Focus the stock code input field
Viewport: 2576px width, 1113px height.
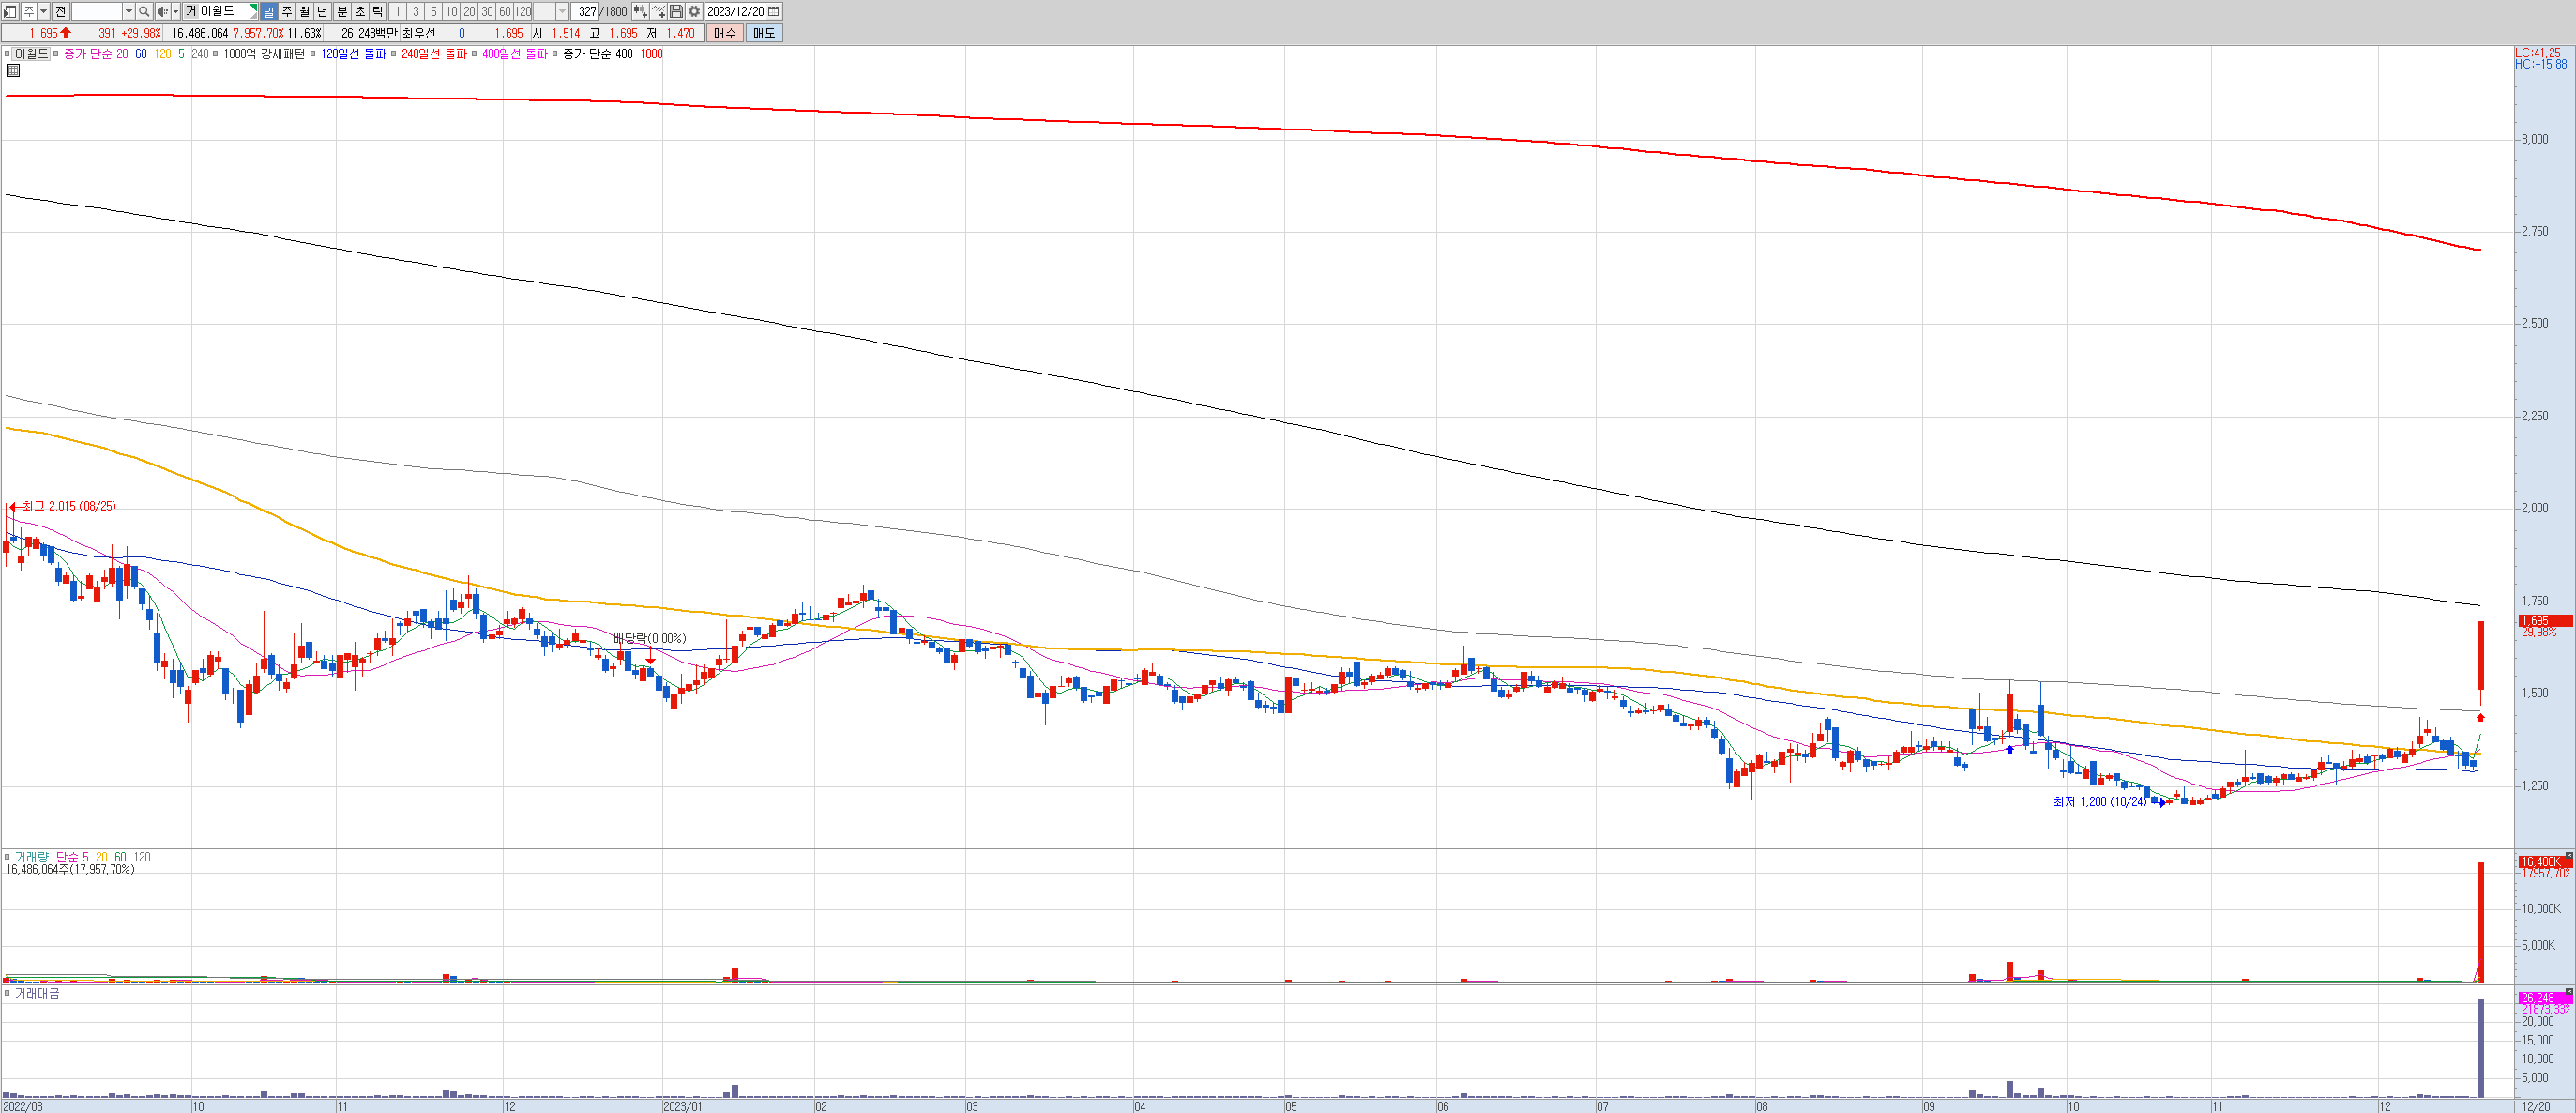tap(97, 11)
